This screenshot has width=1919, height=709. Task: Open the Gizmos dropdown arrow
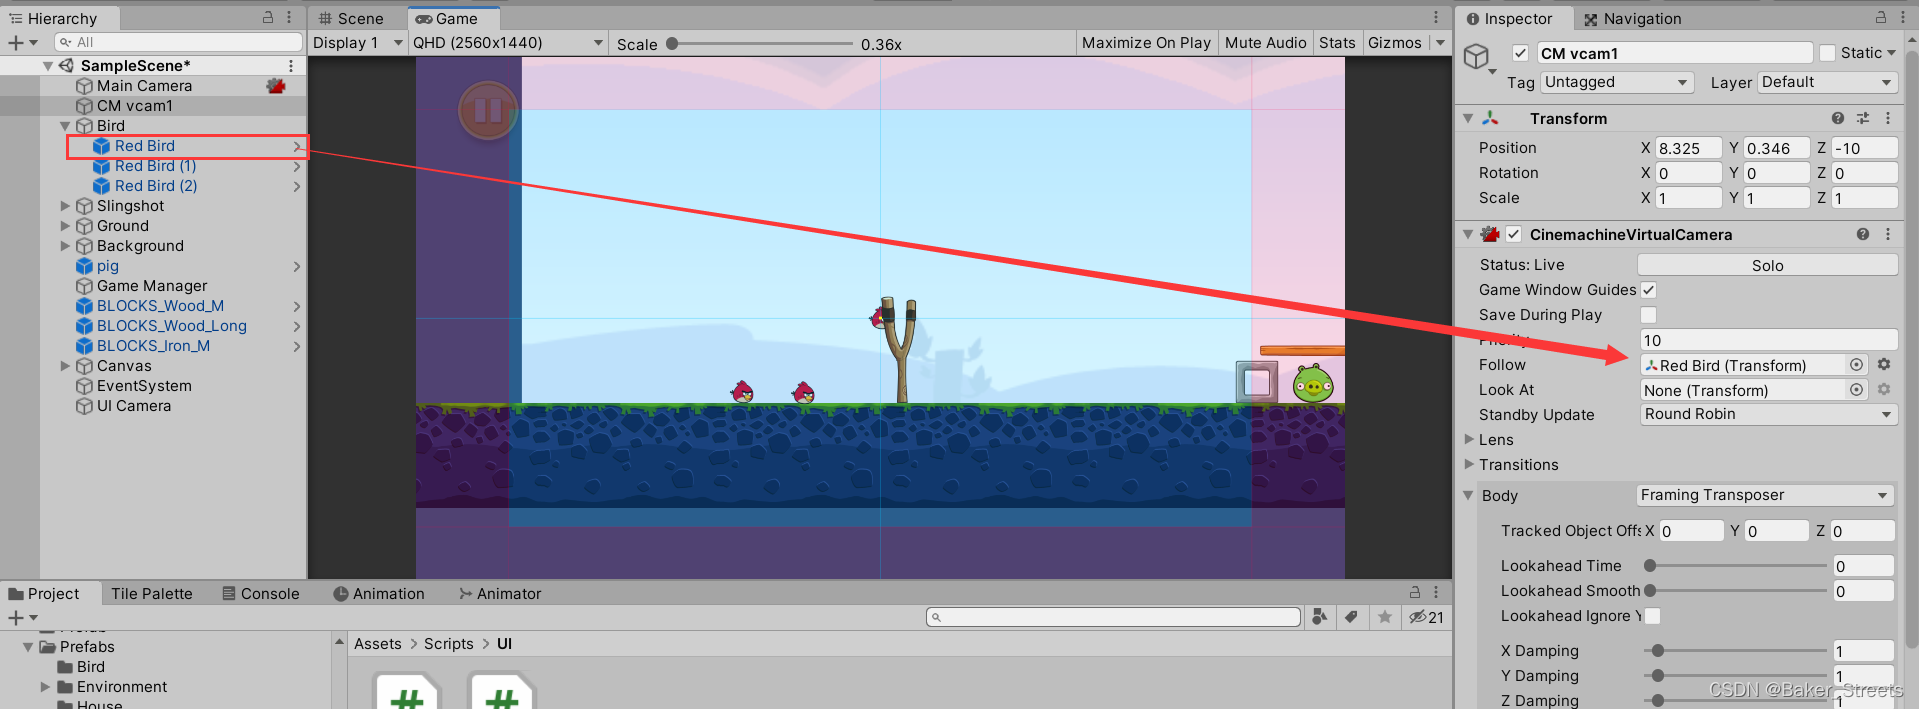coord(1440,43)
